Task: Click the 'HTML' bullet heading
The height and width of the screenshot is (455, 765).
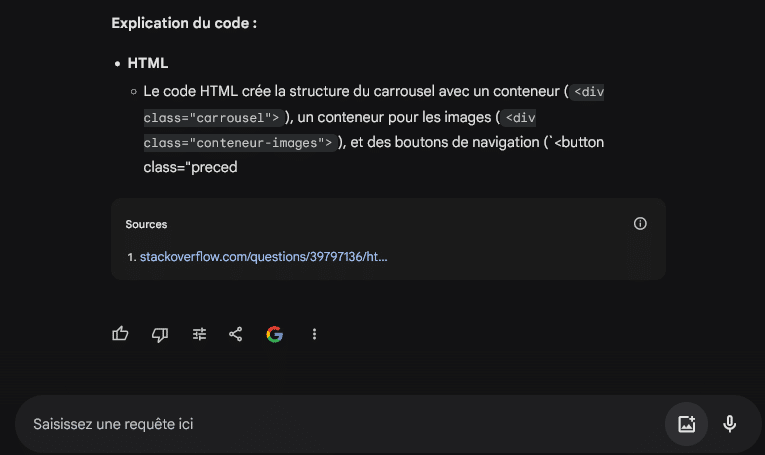Action: [148, 63]
